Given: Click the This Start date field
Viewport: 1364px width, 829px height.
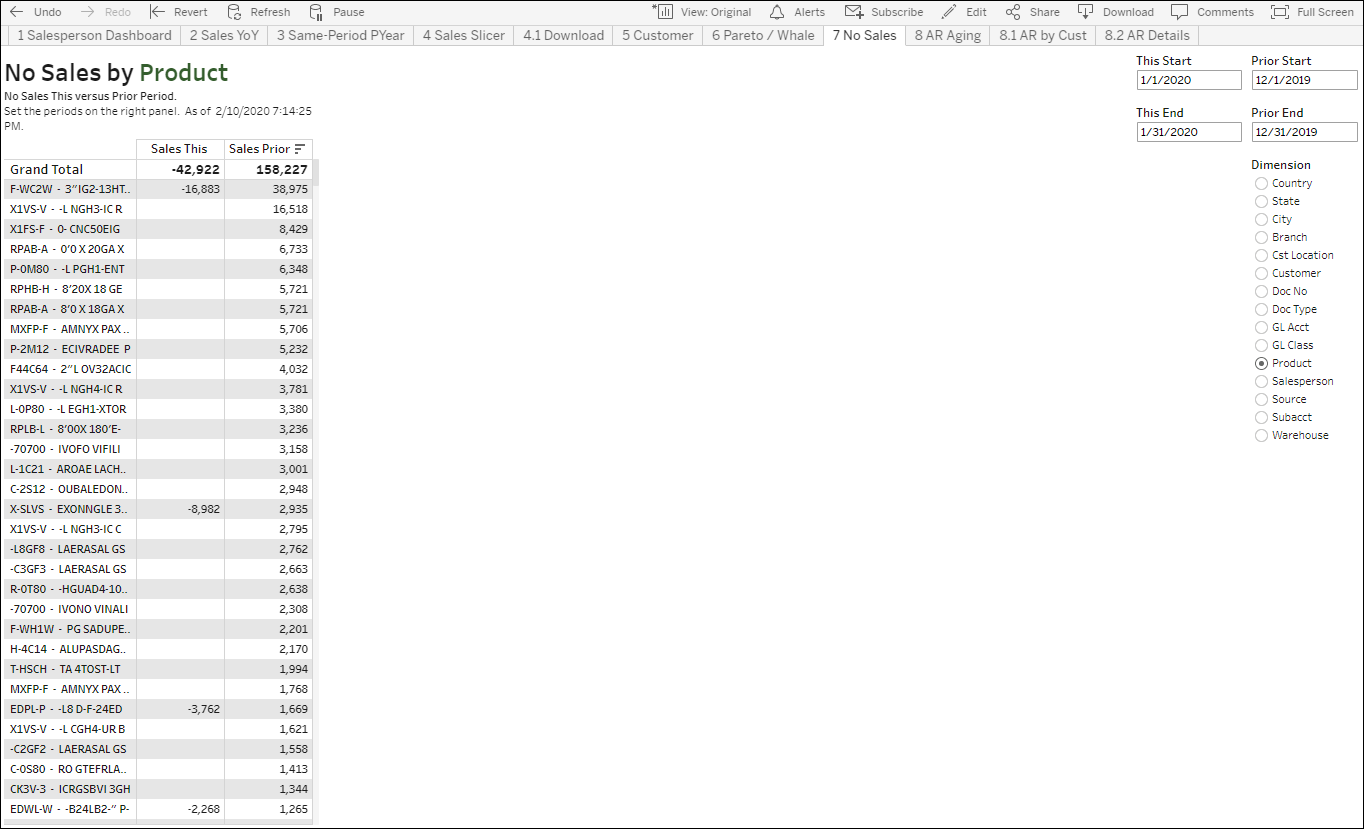Looking at the screenshot, I should [1188, 80].
